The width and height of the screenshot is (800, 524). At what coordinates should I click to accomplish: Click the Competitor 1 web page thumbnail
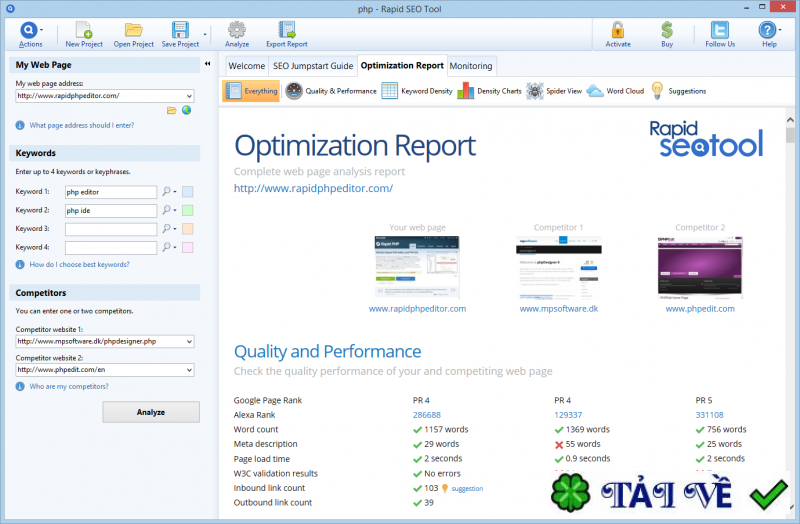tap(558, 267)
